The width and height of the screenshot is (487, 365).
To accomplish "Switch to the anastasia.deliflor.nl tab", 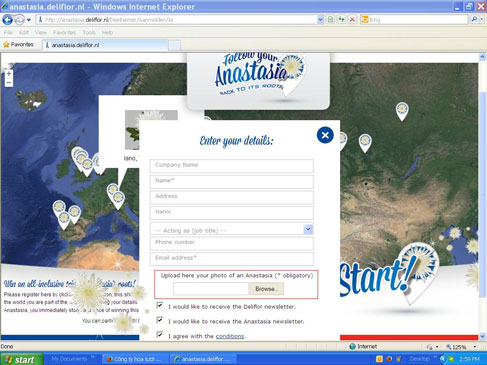I will tap(105, 45).
